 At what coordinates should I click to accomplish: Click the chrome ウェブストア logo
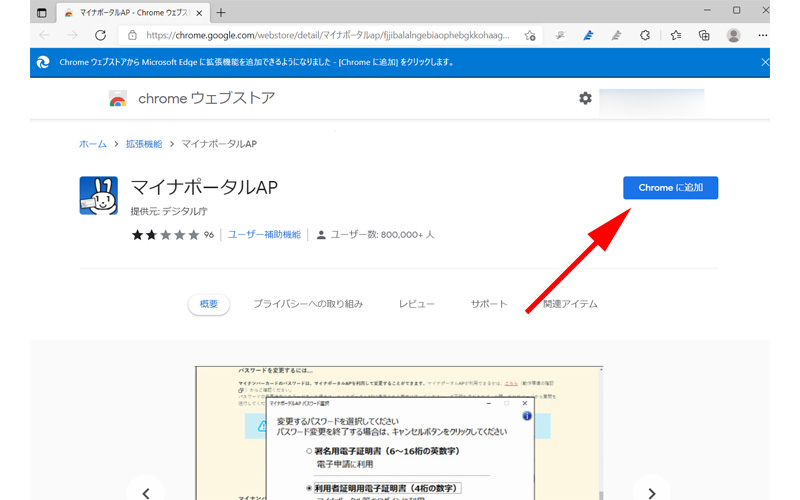(x=192, y=98)
